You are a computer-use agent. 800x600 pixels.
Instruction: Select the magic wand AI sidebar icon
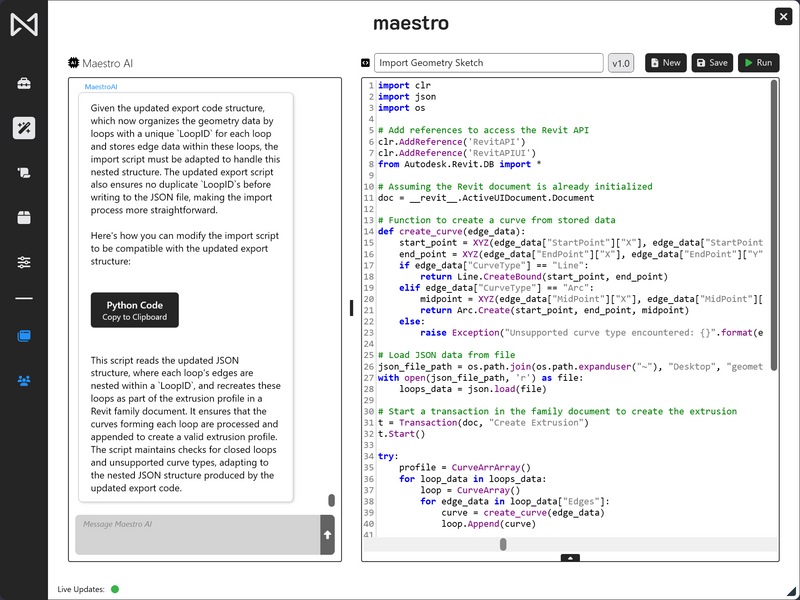24,128
